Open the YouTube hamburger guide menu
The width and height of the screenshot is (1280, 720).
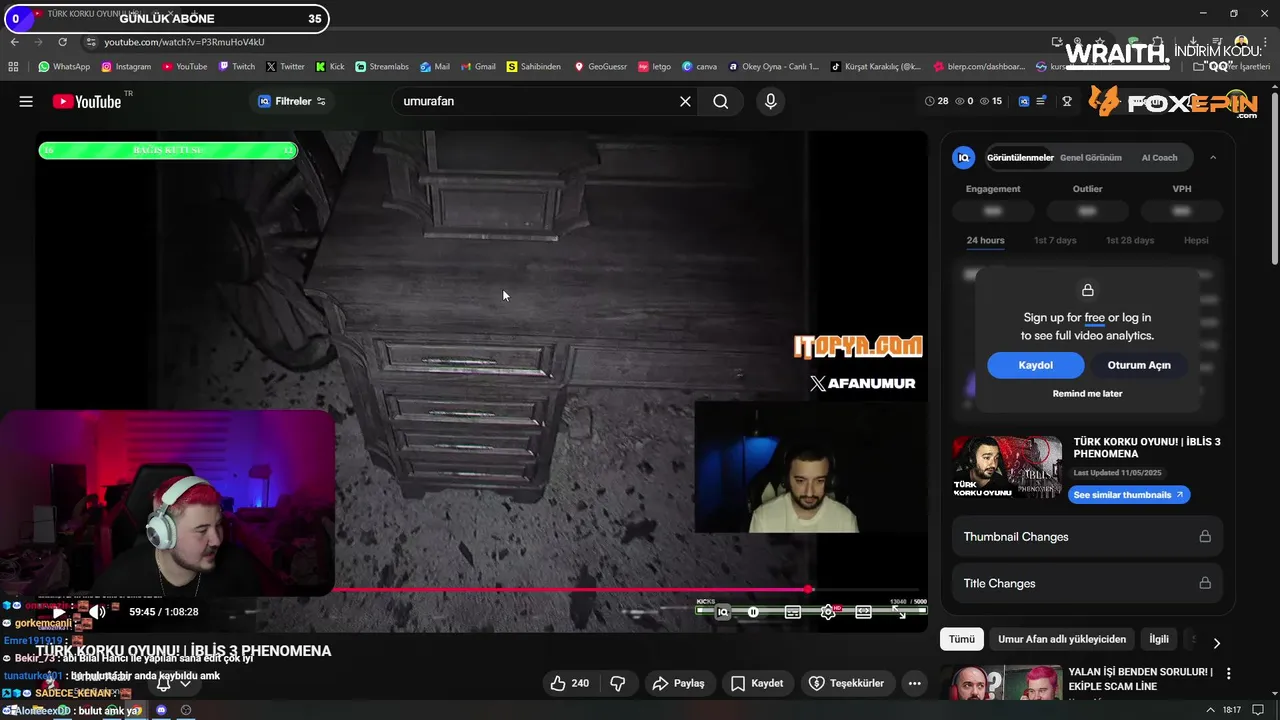[x=26, y=101]
